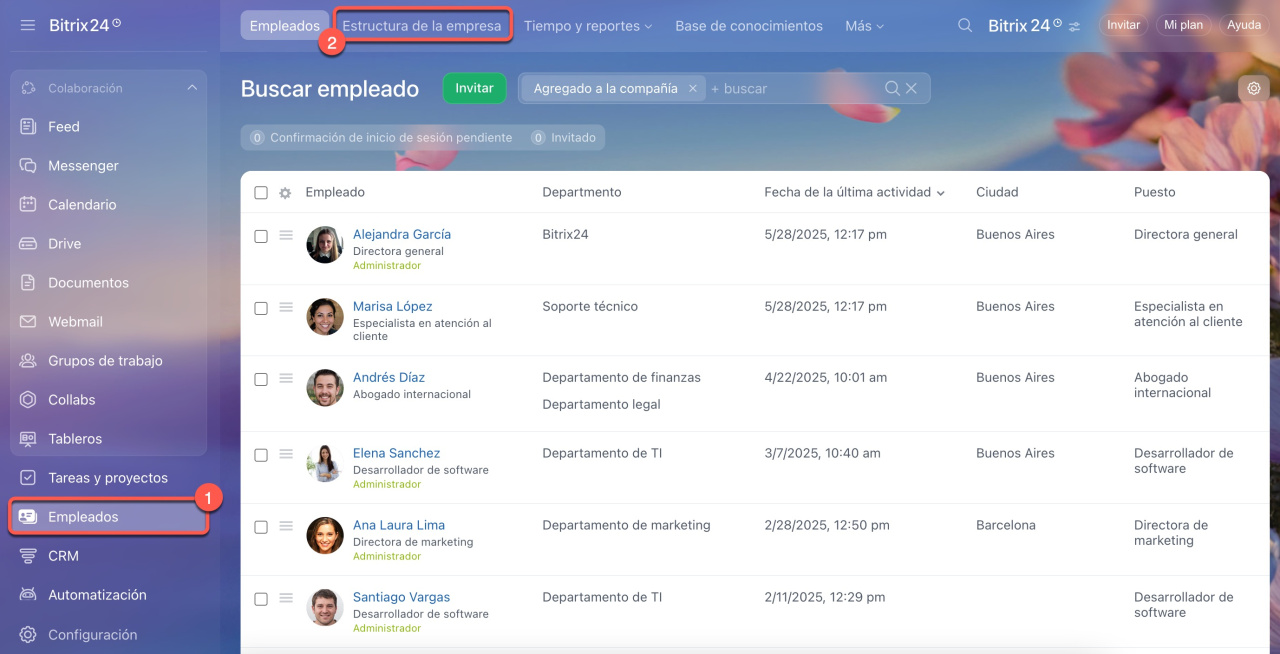Click column settings gear in table header

285,193
